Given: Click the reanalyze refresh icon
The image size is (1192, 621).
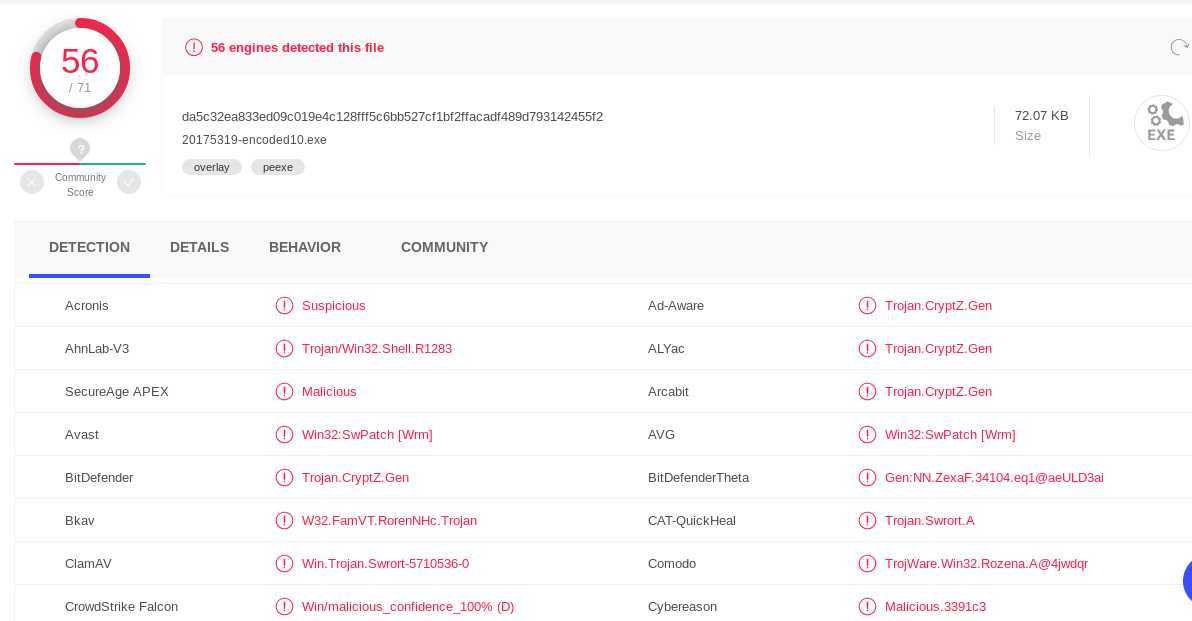Looking at the screenshot, I should pyautogui.click(x=1179, y=47).
